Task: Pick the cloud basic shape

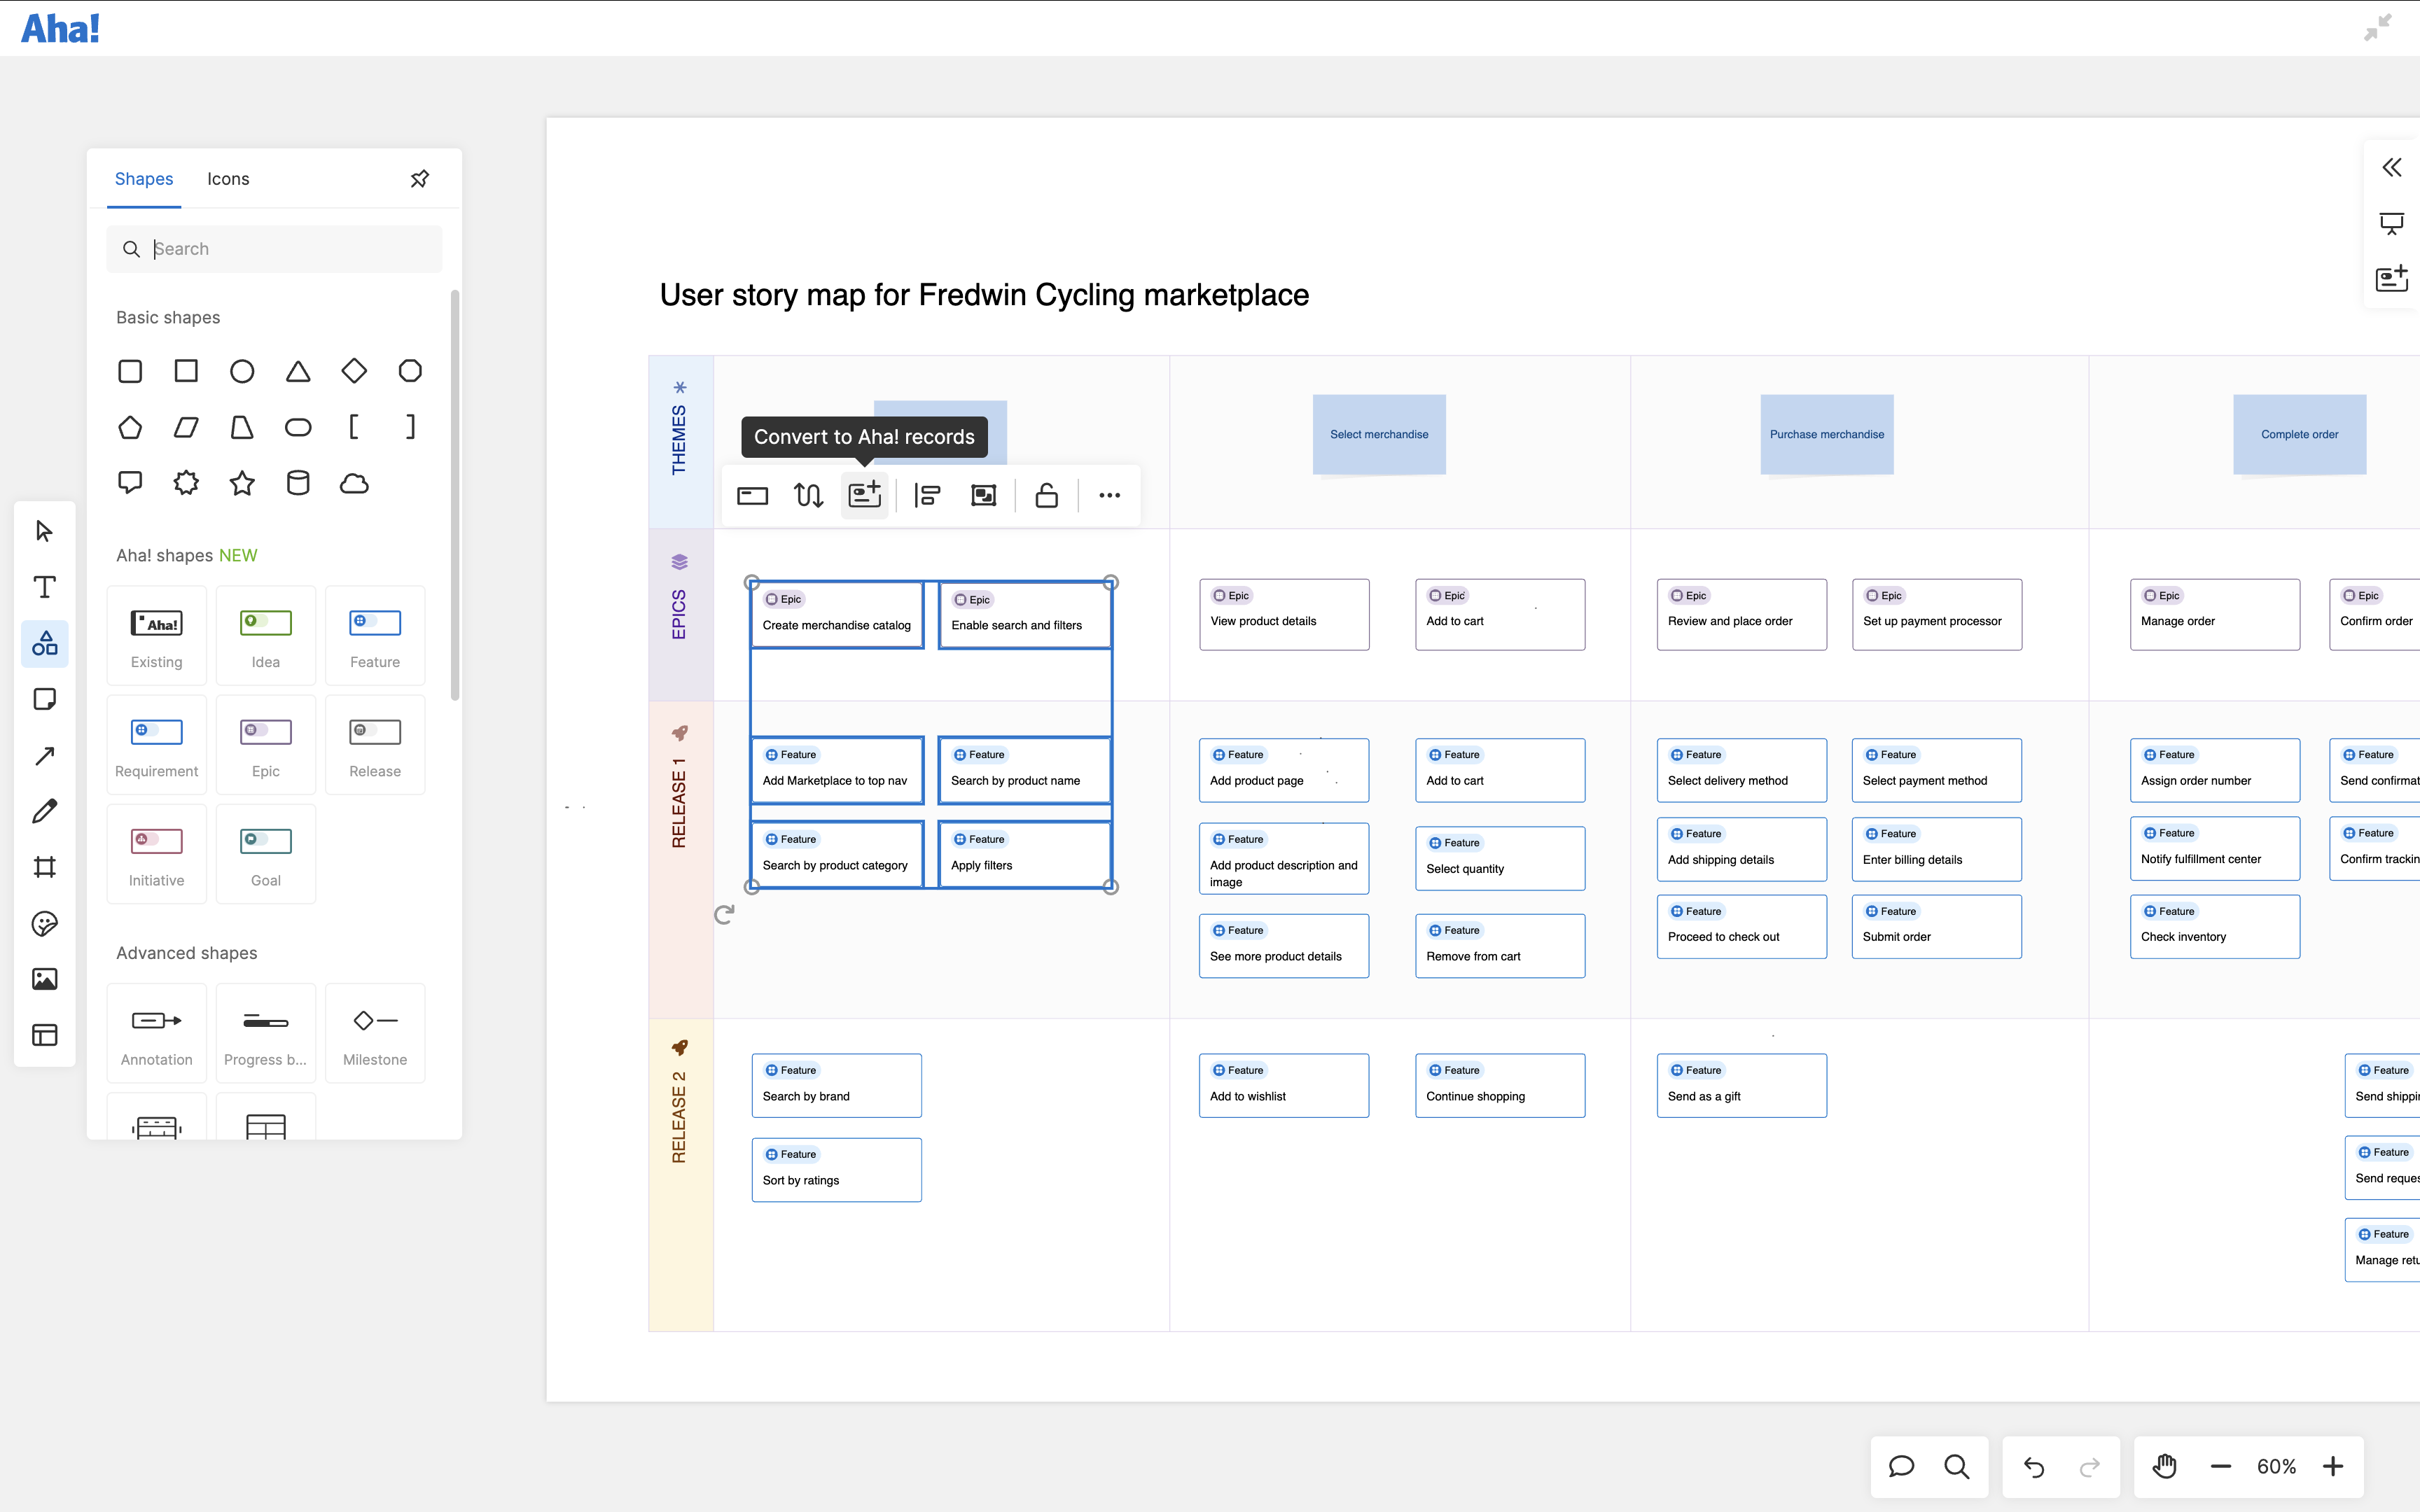Action: point(354,483)
